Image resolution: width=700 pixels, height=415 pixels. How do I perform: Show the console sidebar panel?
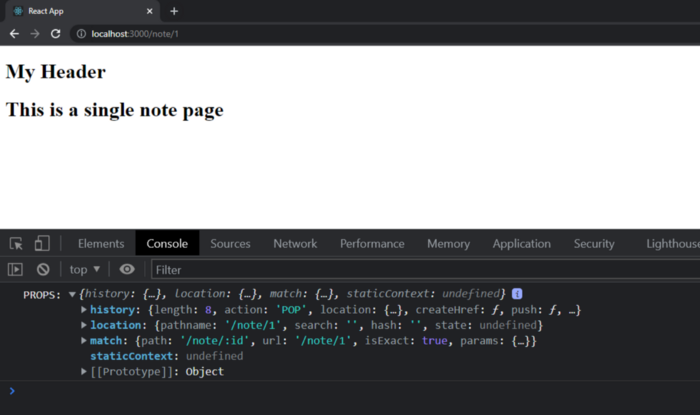[15, 269]
